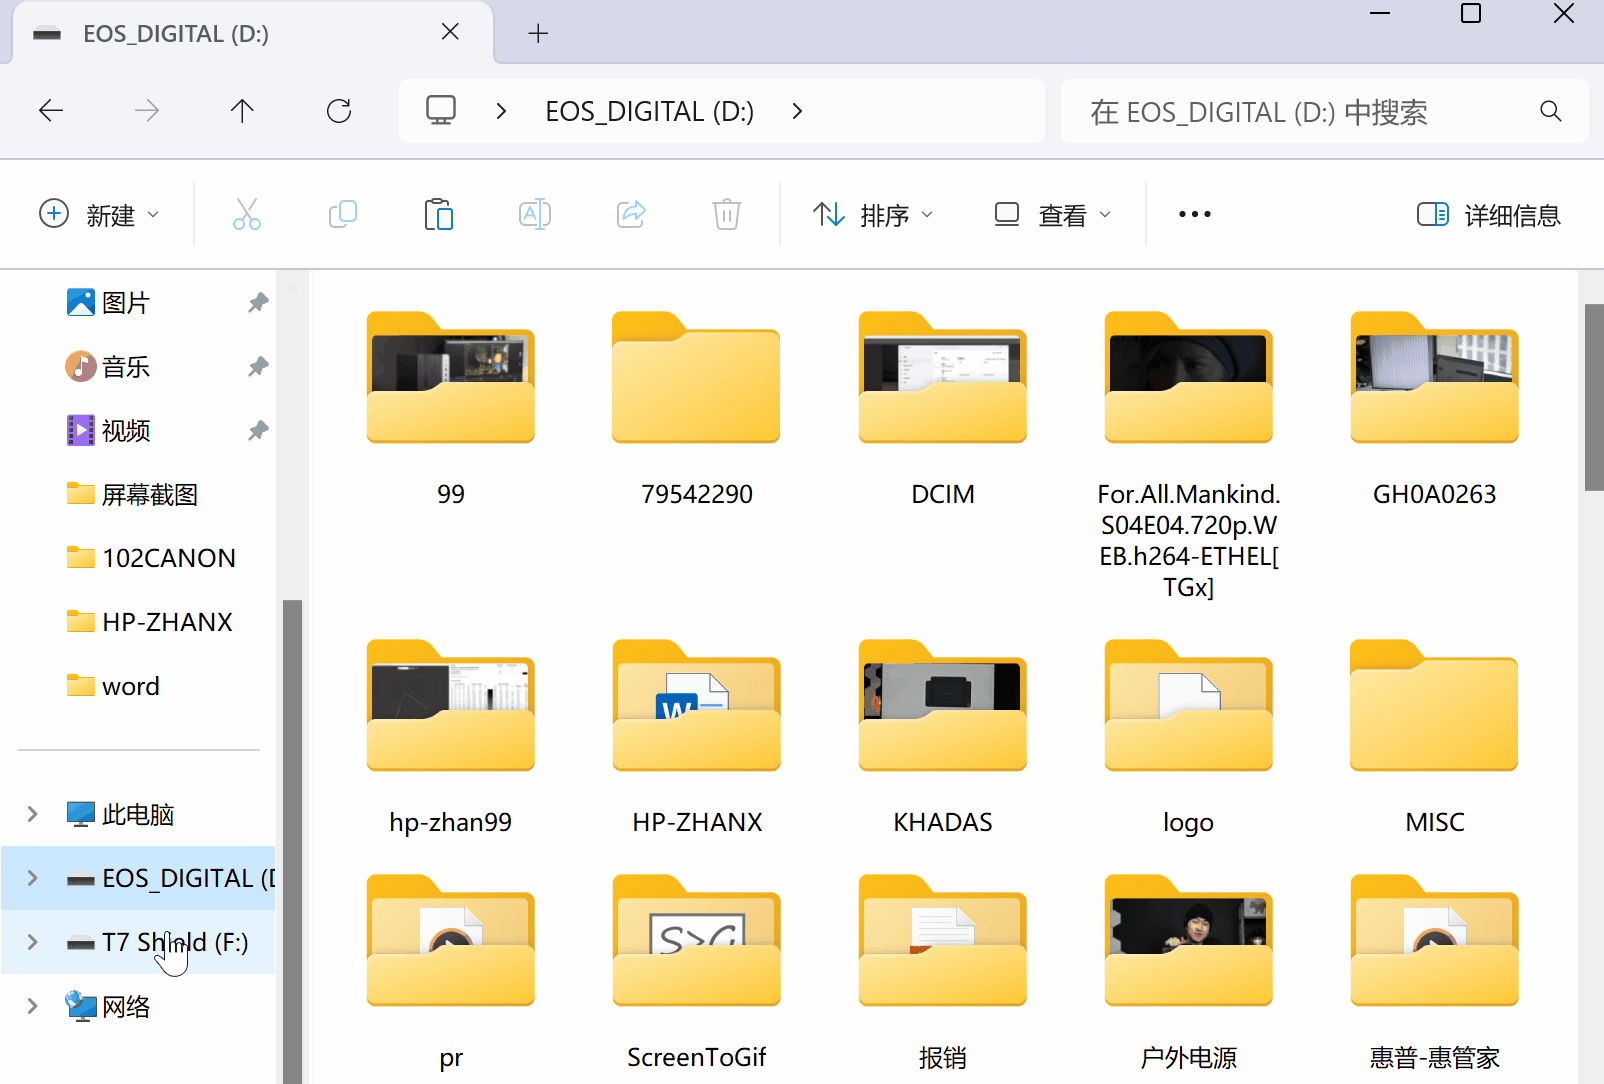The height and width of the screenshot is (1084, 1604).
Task: Open the 新建 dropdown menu
Action: (x=99, y=214)
